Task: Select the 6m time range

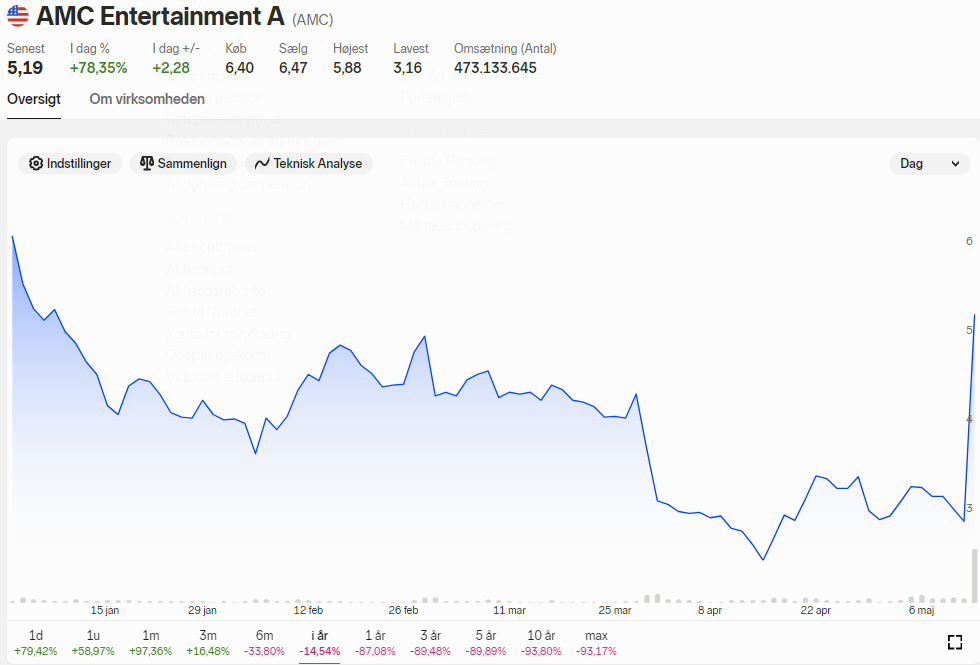Action: 264,642
